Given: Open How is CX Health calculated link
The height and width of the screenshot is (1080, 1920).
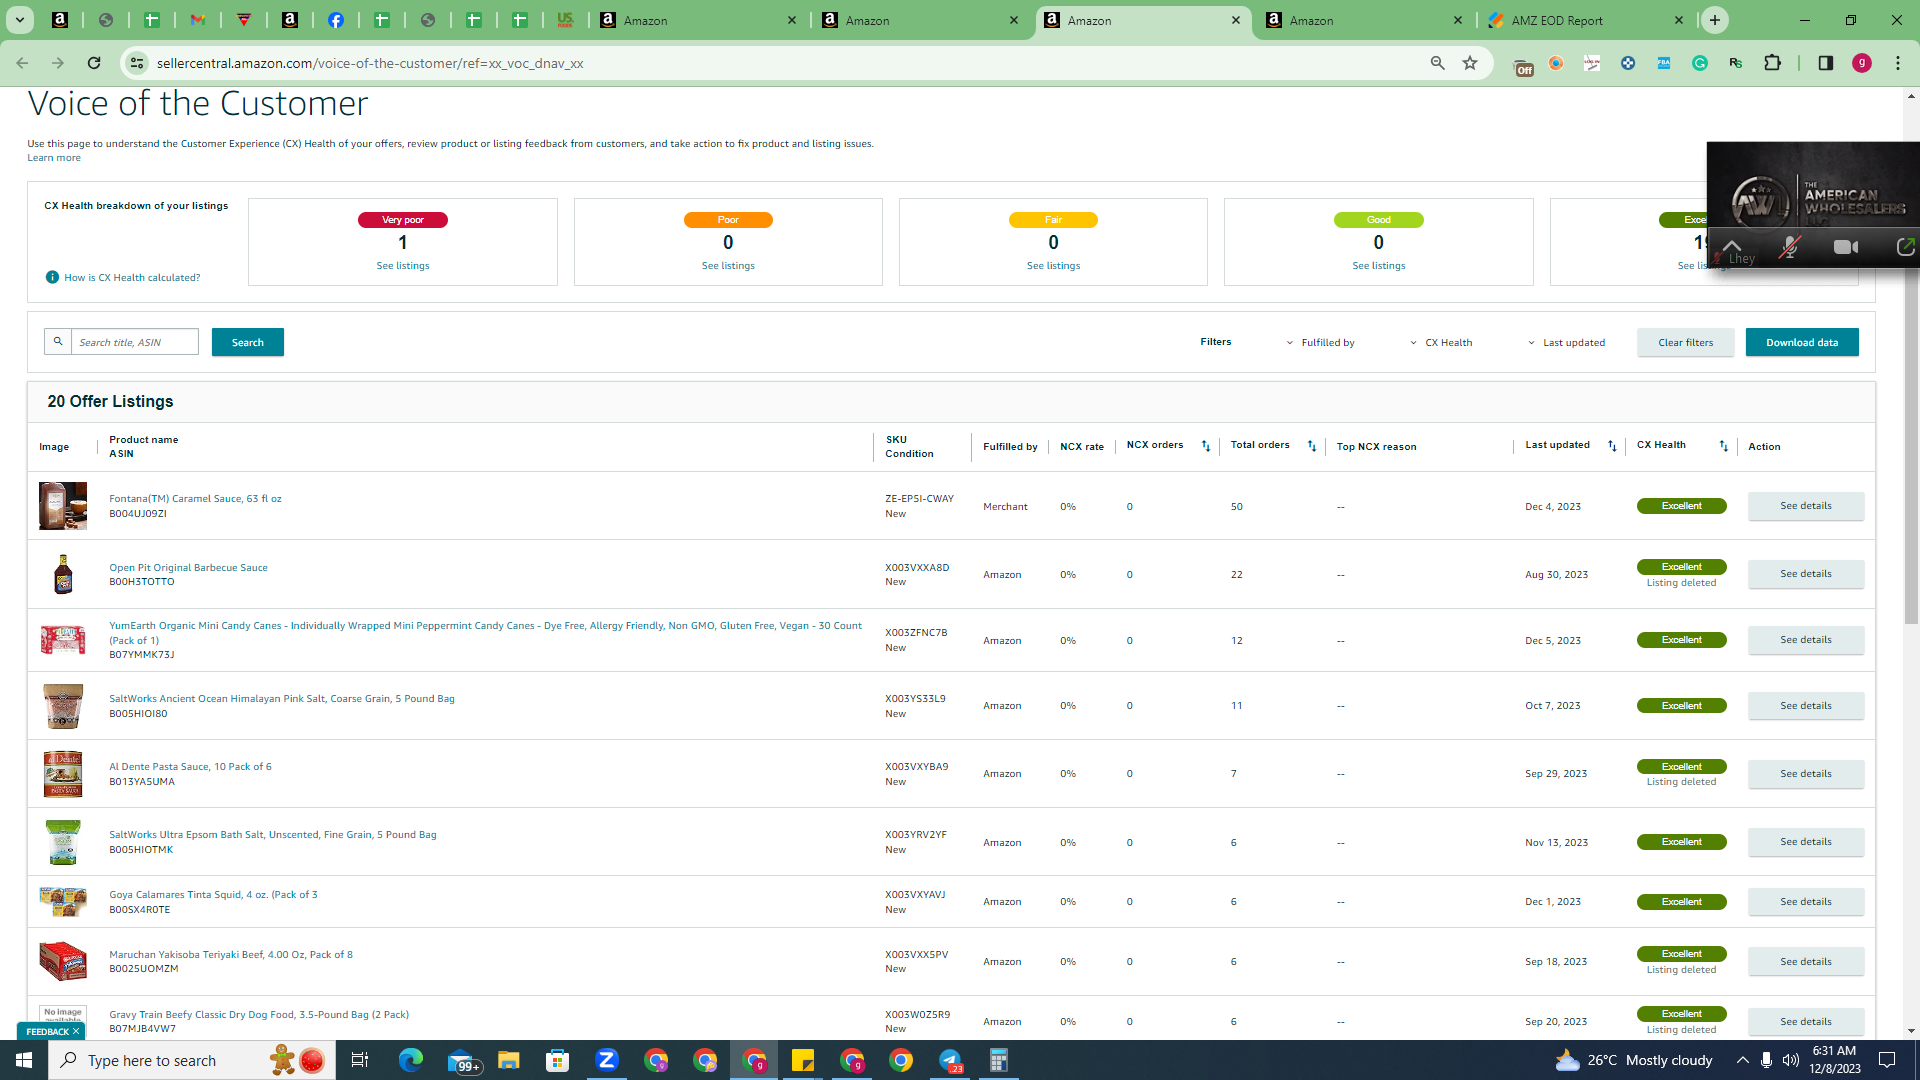Looking at the screenshot, I should click(x=132, y=278).
